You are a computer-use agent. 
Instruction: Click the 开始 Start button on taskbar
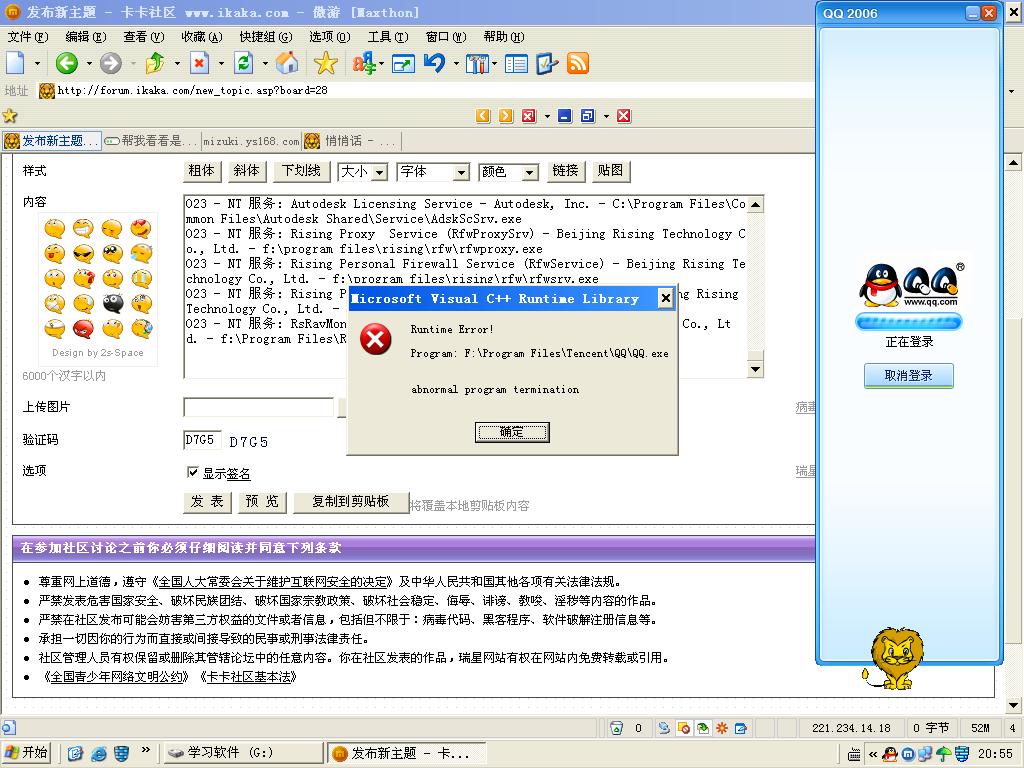click(x=26, y=753)
